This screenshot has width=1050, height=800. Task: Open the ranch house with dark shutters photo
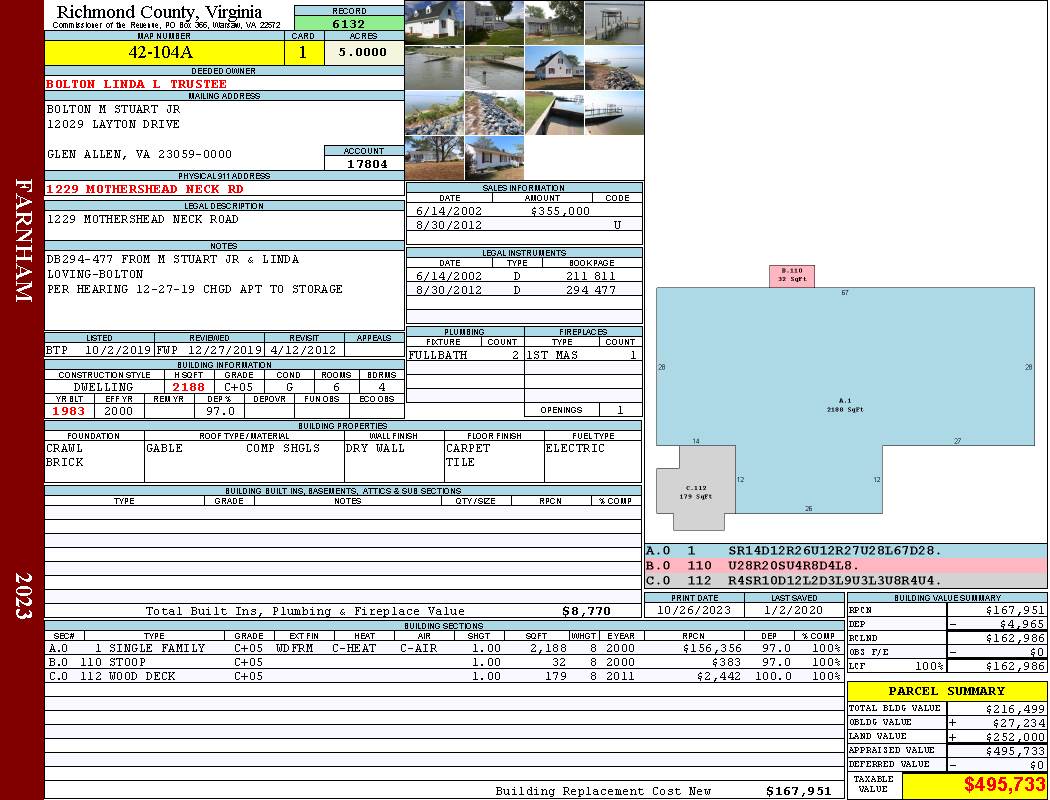pos(494,158)
